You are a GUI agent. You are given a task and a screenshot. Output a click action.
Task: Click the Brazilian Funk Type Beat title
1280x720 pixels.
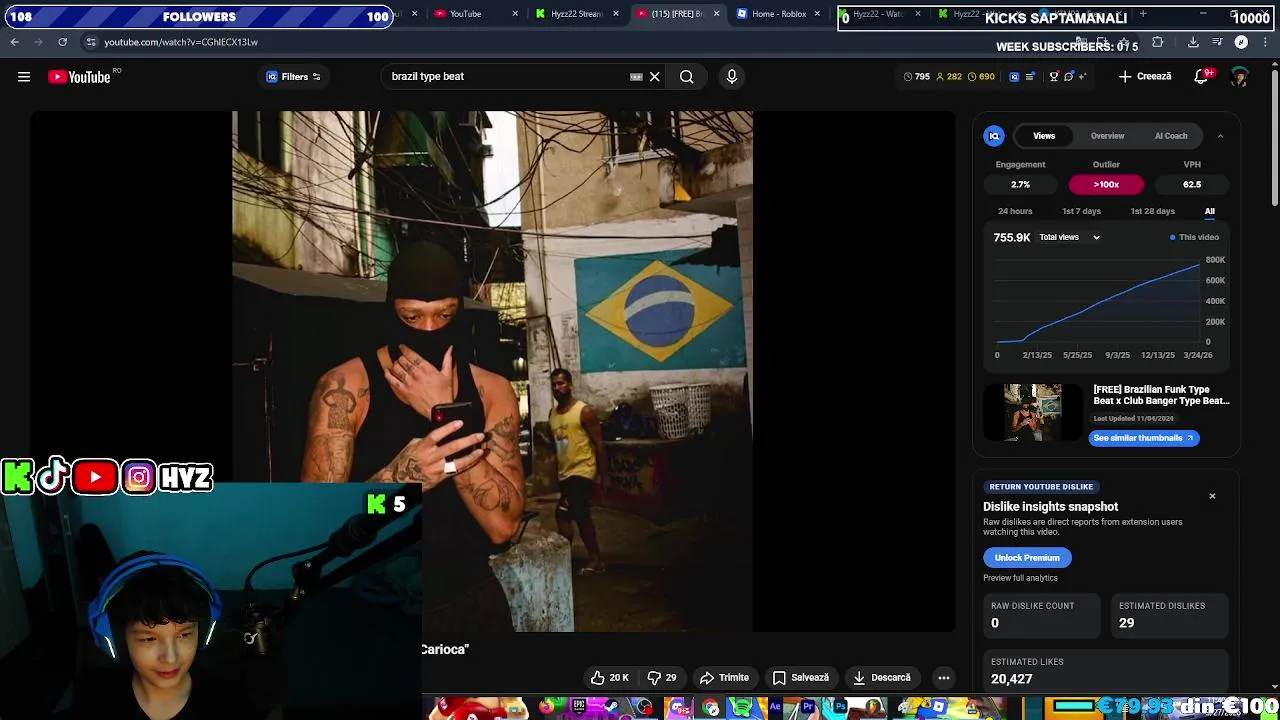1161,395
